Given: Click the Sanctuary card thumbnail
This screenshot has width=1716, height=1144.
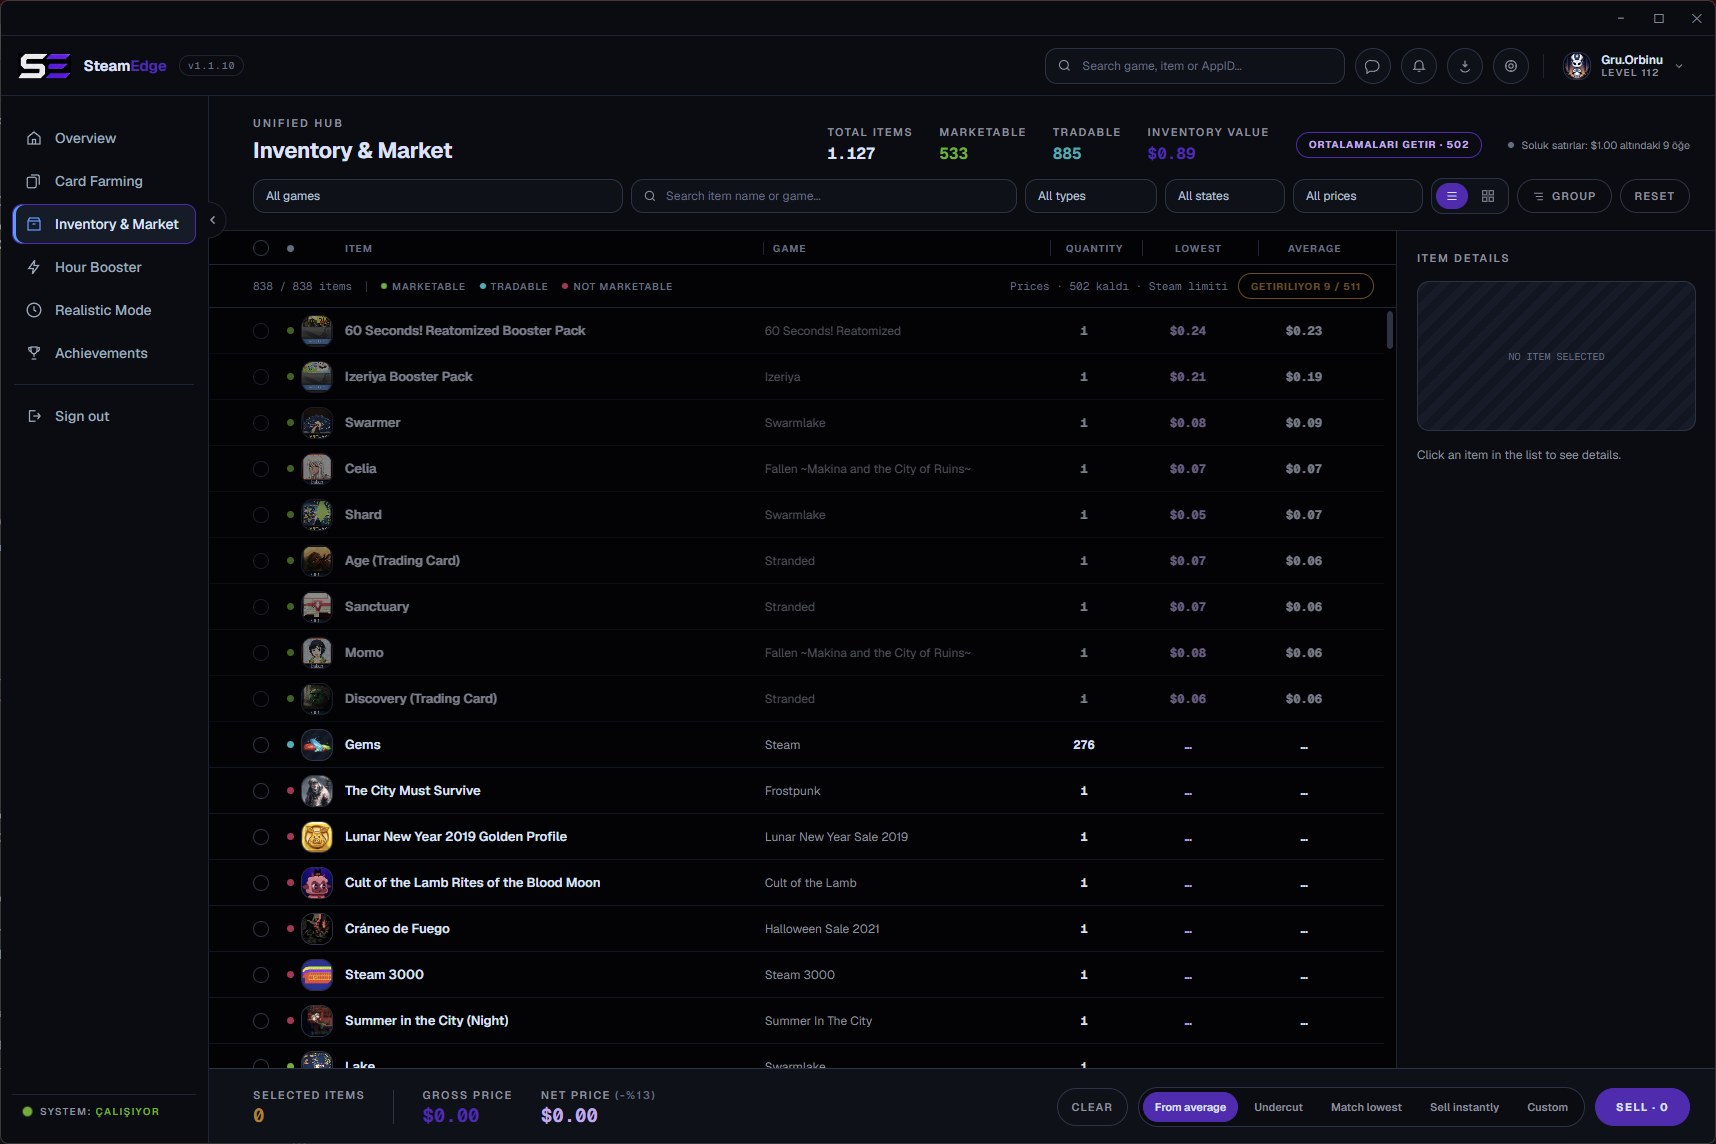Looking at the screenshot, I should tap(317, 607).
